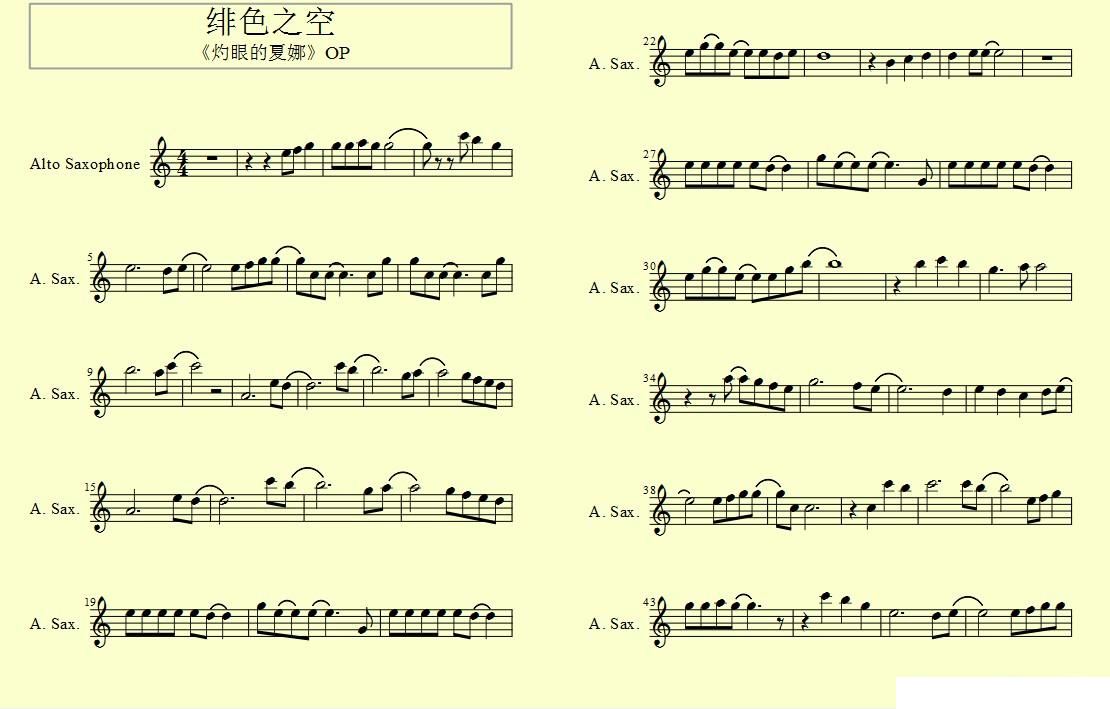The width and height of the screenshot is (1110, 709).
Task: Select measure number 15
Action: pyautogui.click(x=90, y=487)
